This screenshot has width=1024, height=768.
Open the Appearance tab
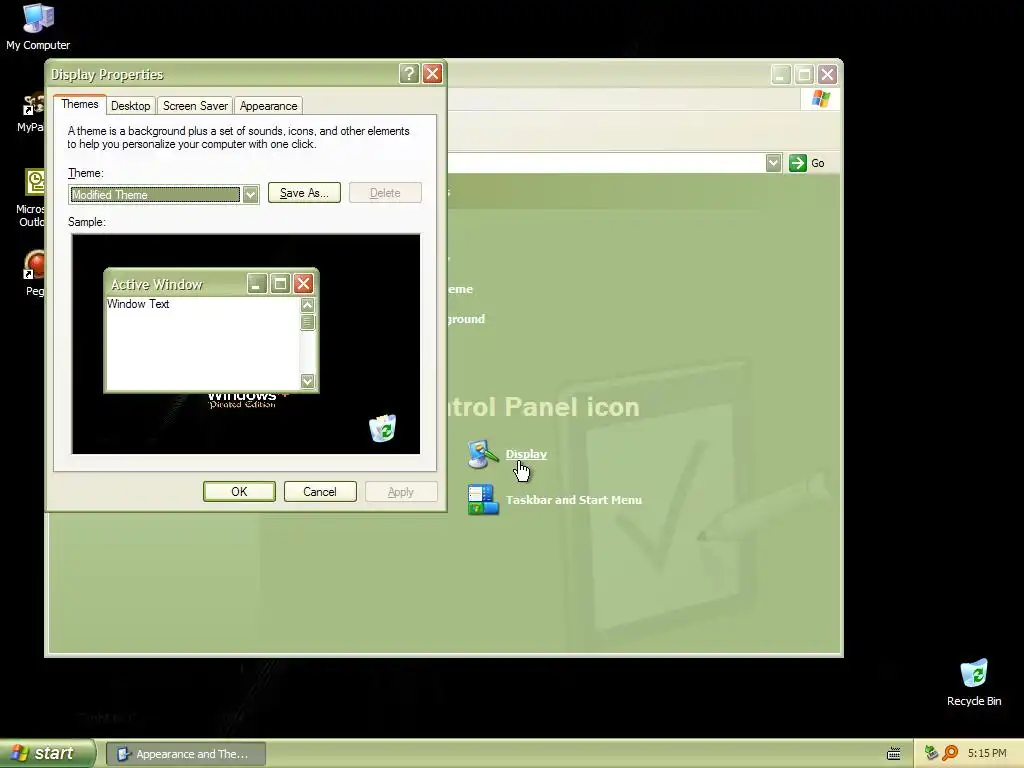(x=268, y=106)
